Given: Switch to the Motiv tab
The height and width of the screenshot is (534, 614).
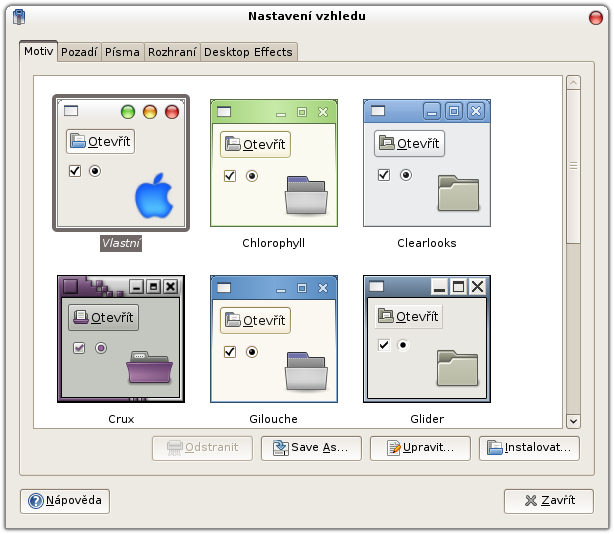Looking at the screenshot, I should (38, 51).
